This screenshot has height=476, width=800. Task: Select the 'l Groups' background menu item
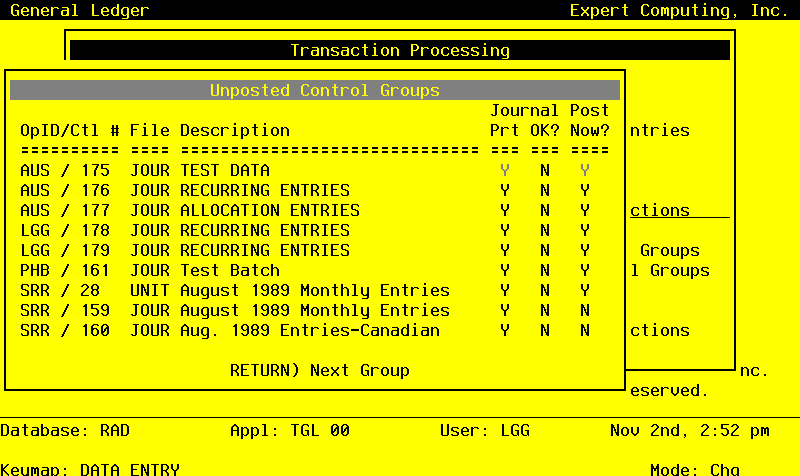point(670,270)
